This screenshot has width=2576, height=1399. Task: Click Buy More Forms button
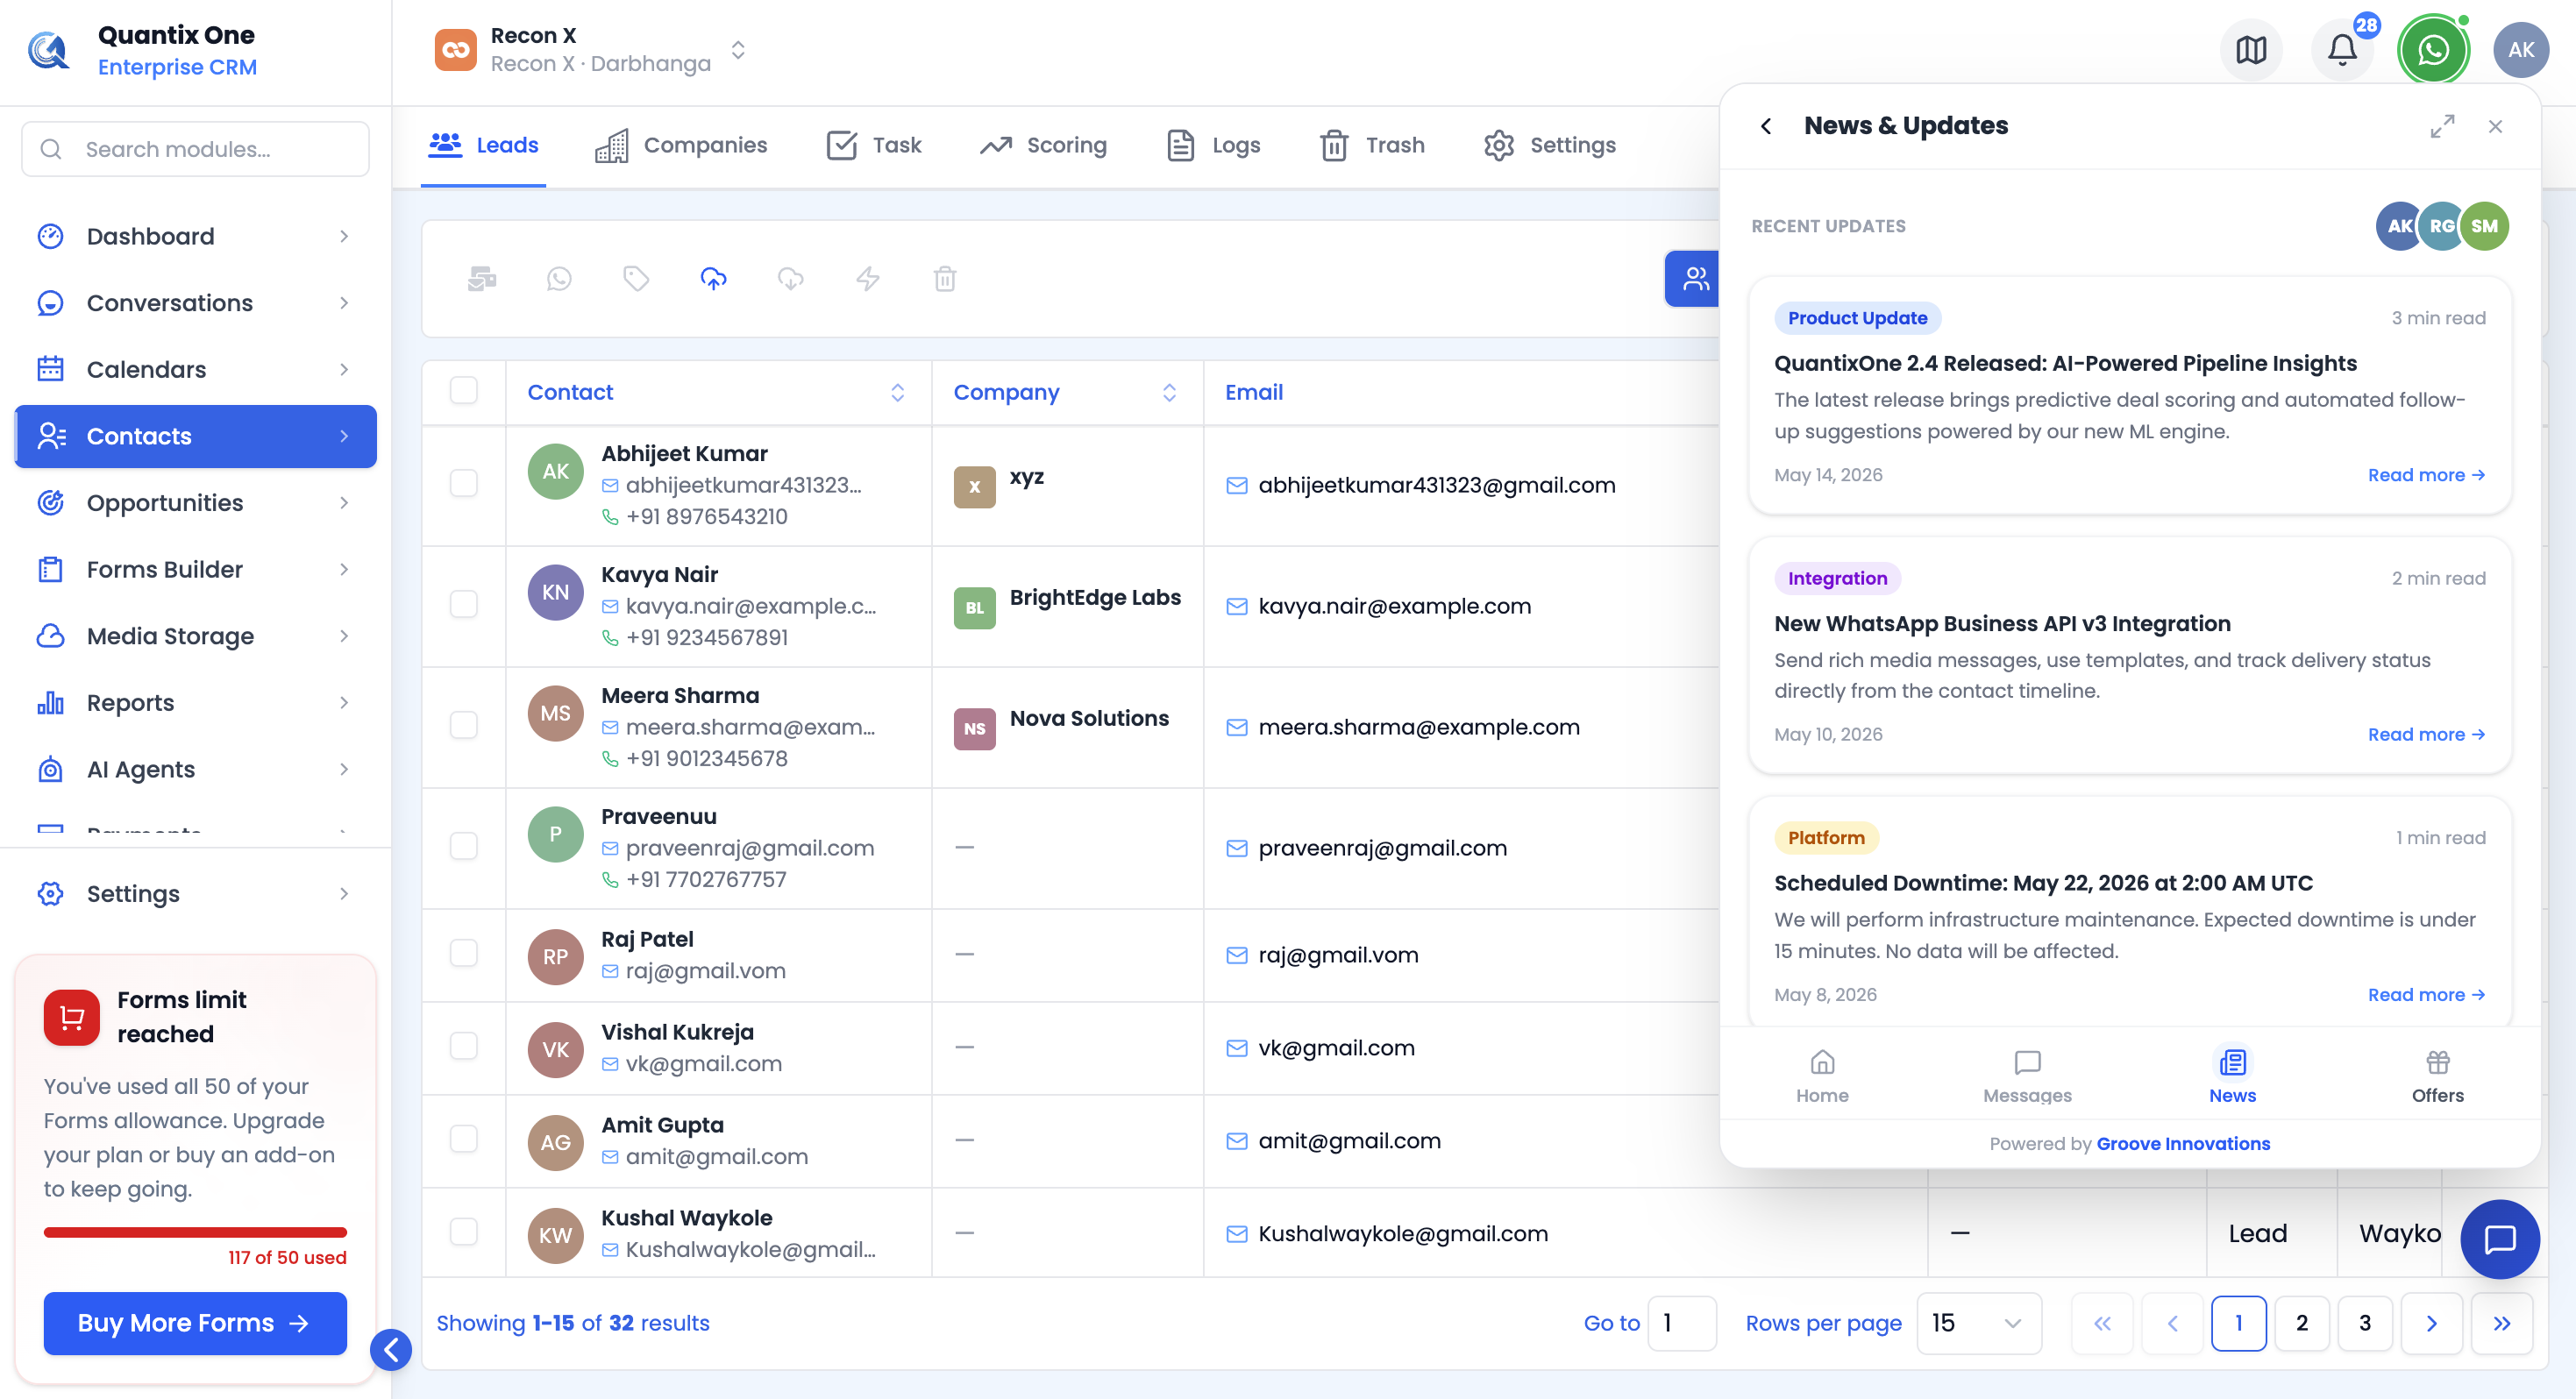195,1323
